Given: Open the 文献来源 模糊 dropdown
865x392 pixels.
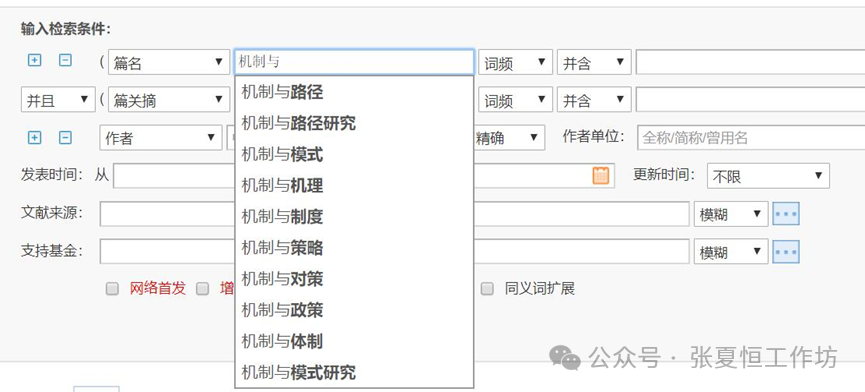Looking at the screenshot, I should point(731,214).
